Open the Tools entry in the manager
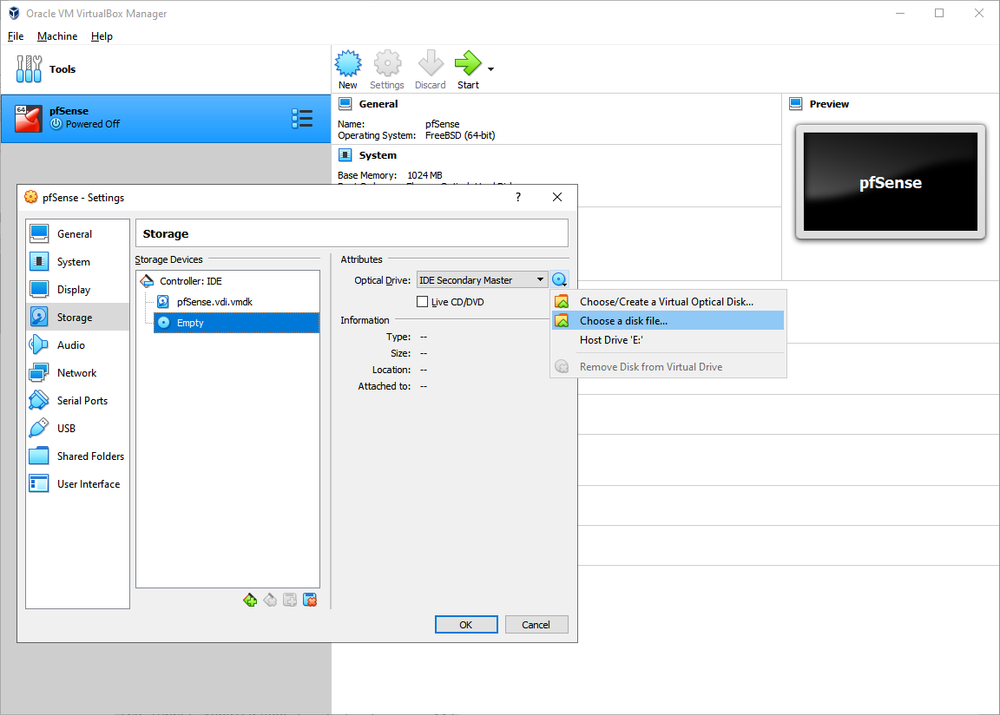The width and height of the screenshot is (1000, 715). (166, 69)
